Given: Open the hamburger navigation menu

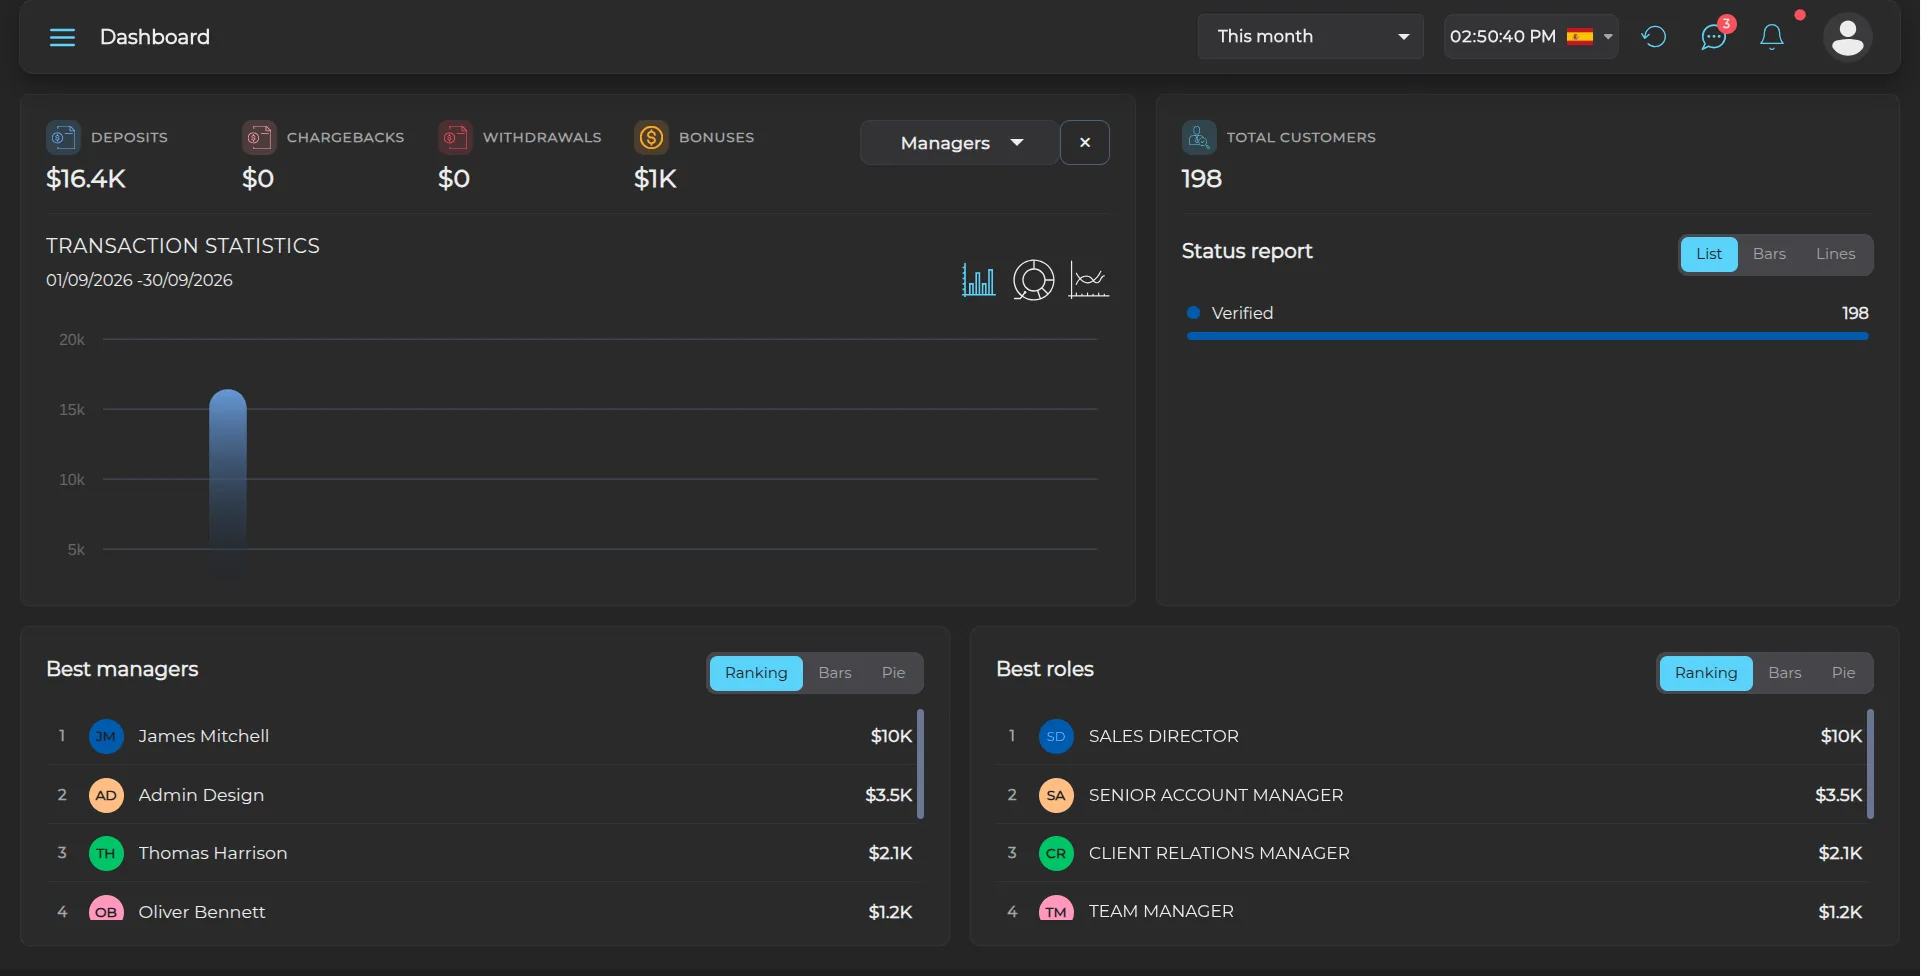Looking at the screenshot, I should [x=62, y=37].
